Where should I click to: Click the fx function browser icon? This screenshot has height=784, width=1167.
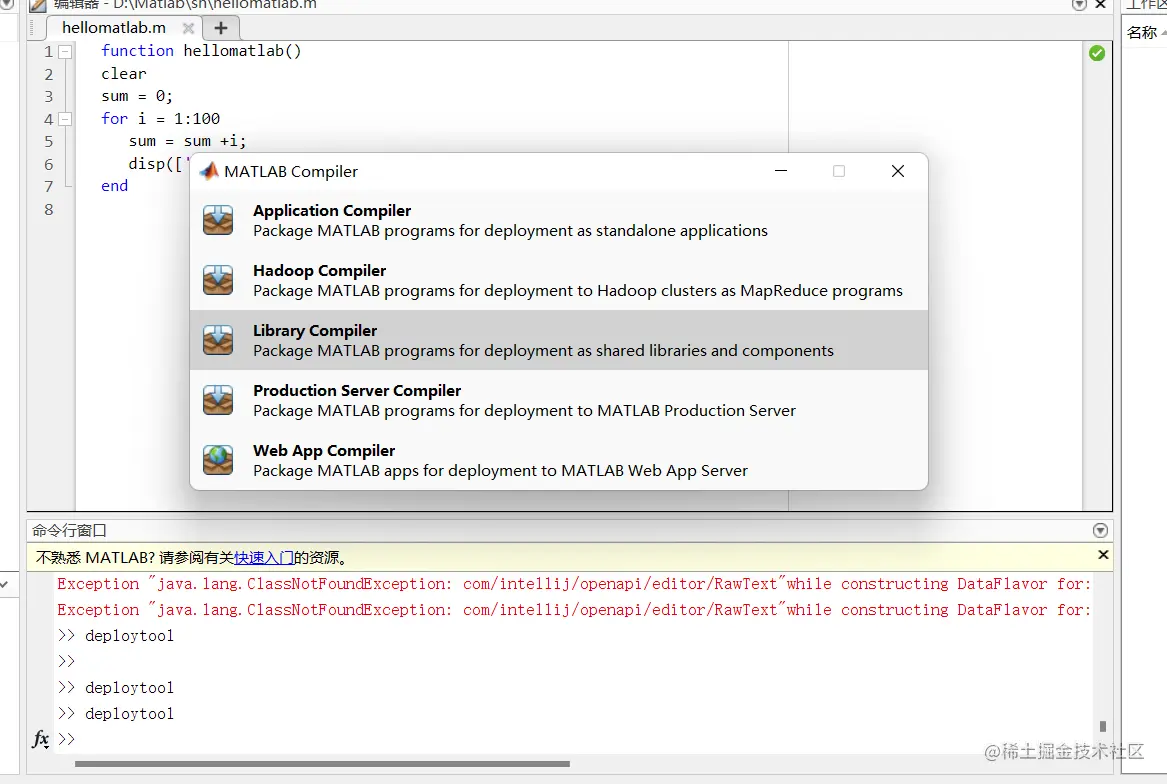pos(40,739)
